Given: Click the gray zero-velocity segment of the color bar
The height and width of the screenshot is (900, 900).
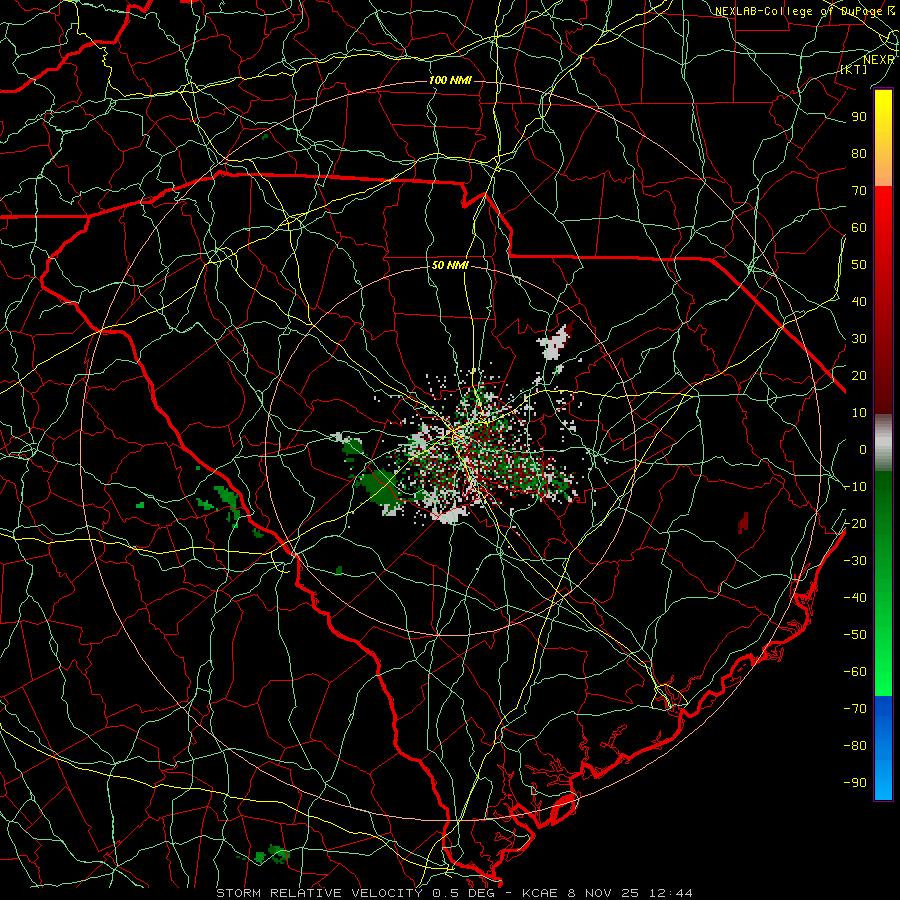Looking at the screenshot, I should tap(883, 443).
